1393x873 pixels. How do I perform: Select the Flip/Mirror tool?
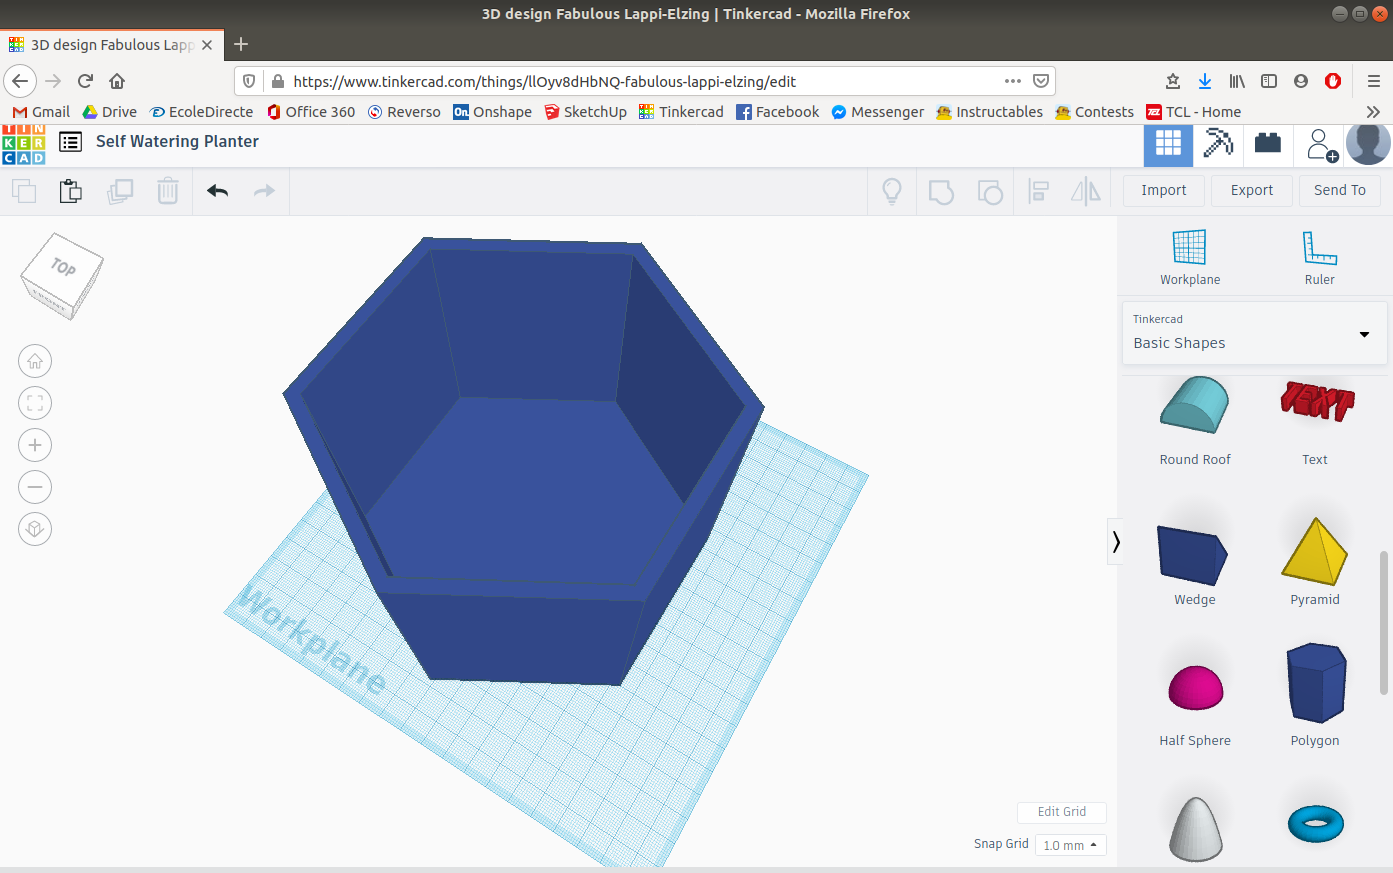click(x=1086, y=190)
